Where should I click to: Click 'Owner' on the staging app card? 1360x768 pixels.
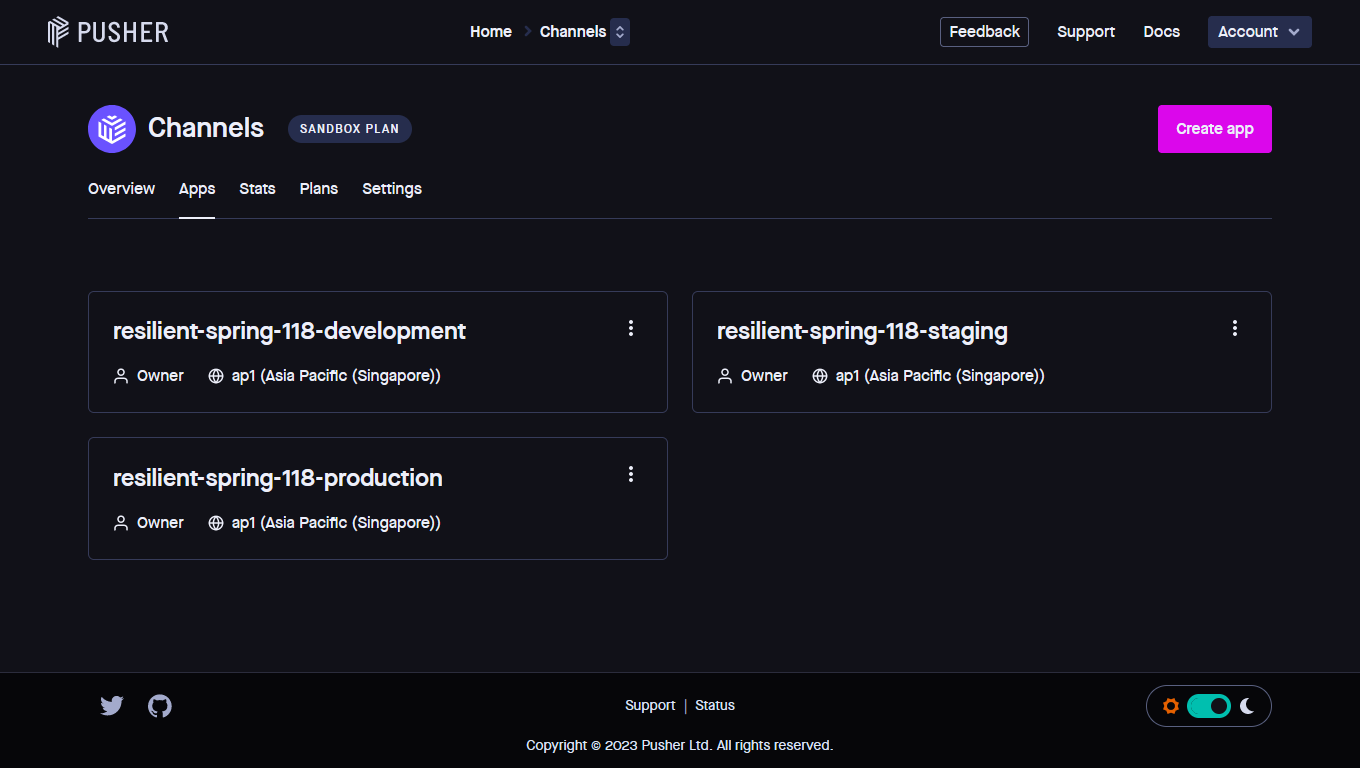point(764,376)
